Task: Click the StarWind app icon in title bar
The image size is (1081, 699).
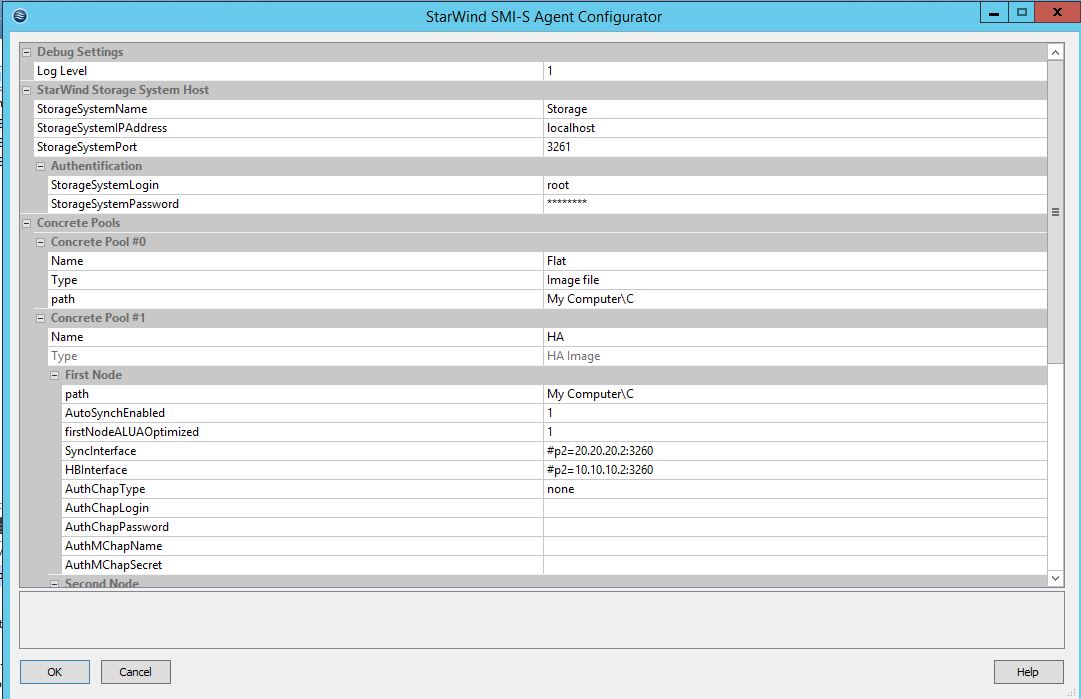Action: click(x=20, y=16)
